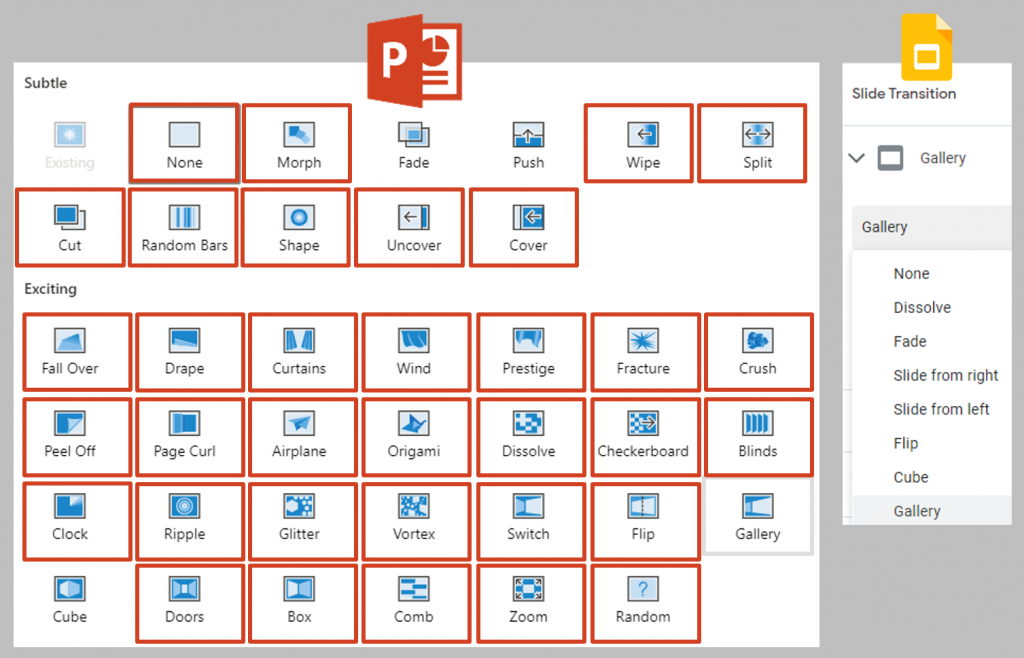This screenshot has height=658, width=1024.
Task: Click the slide icon next to Gallery header
Action: [890, 158]
